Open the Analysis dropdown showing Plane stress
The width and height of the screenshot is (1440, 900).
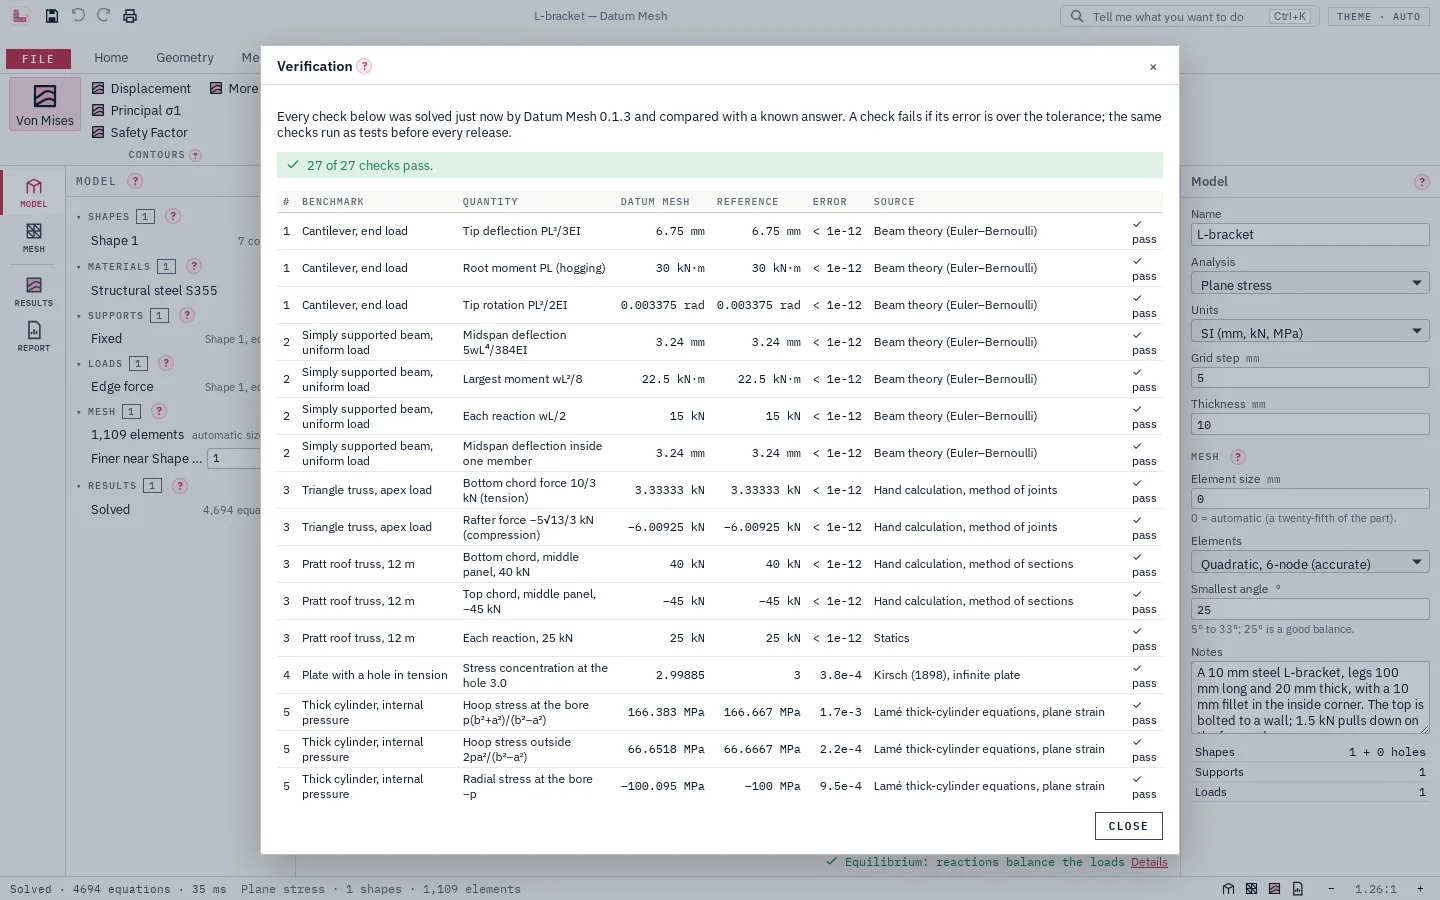[x=1310, y=284]
